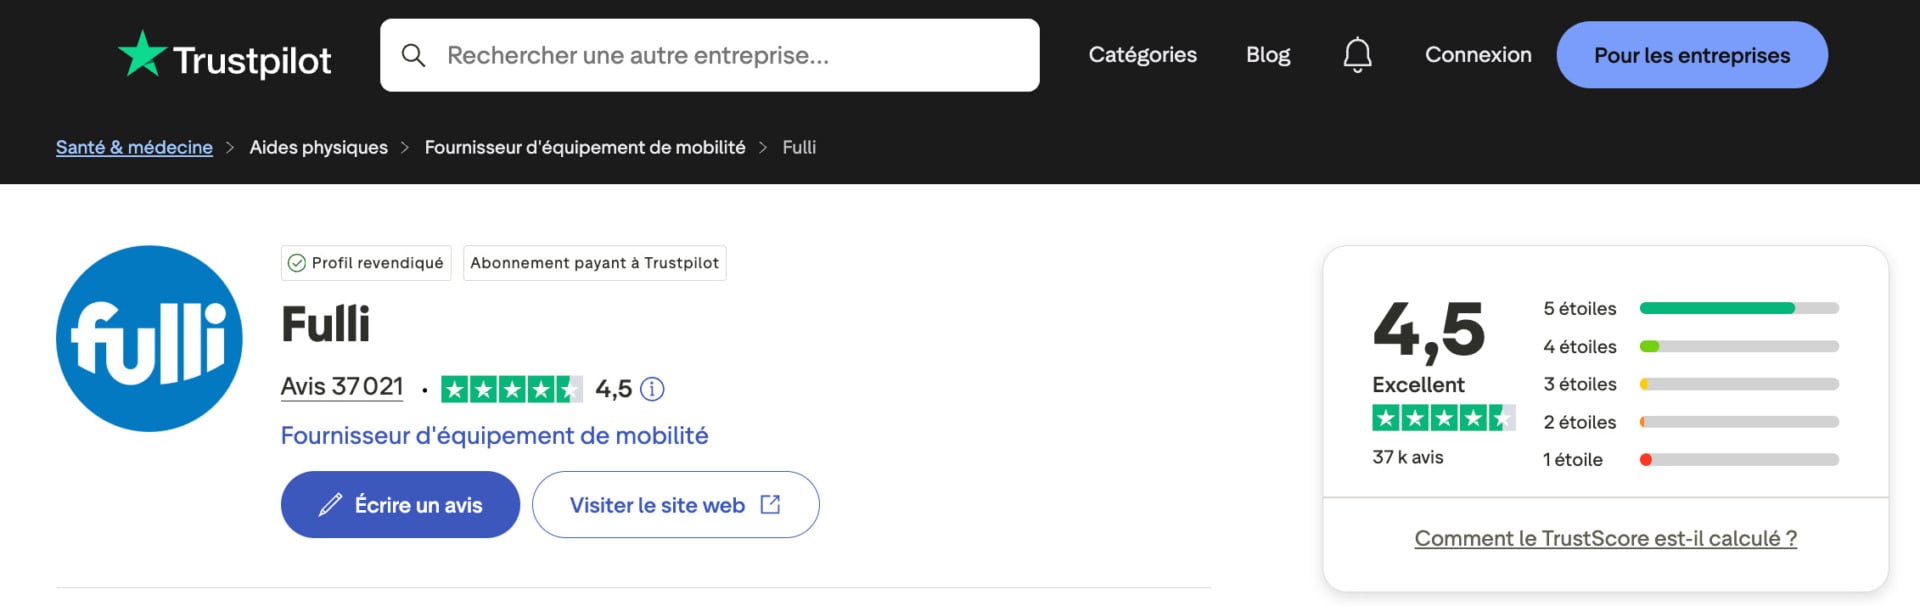Screen dimensions: 1920x606
Task: Click 'Visiter le site web' button
Action: pos(676,505)
